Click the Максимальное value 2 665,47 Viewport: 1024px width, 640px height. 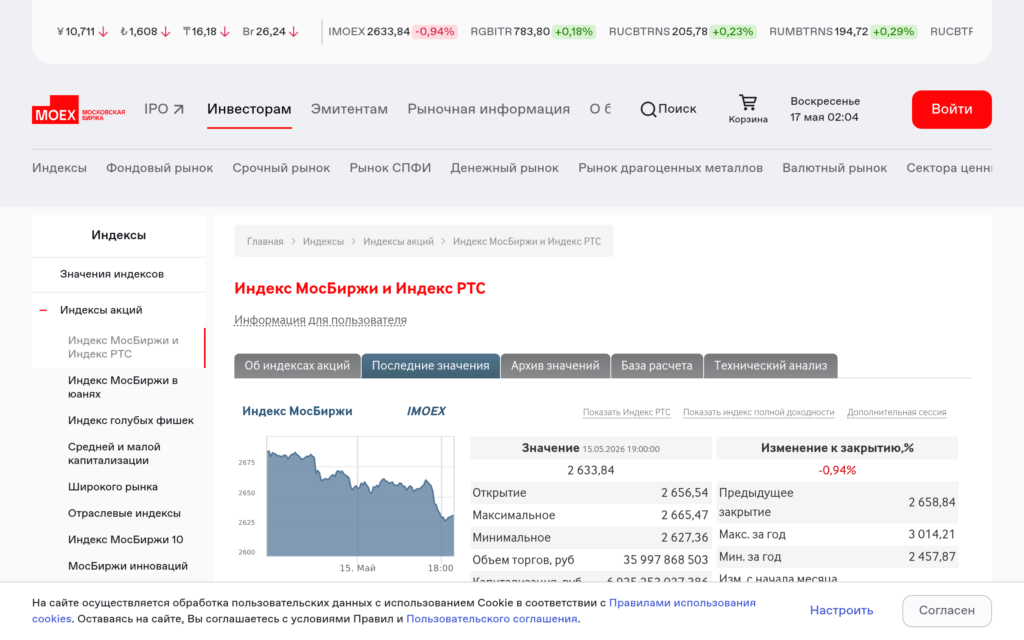(684, 515)
